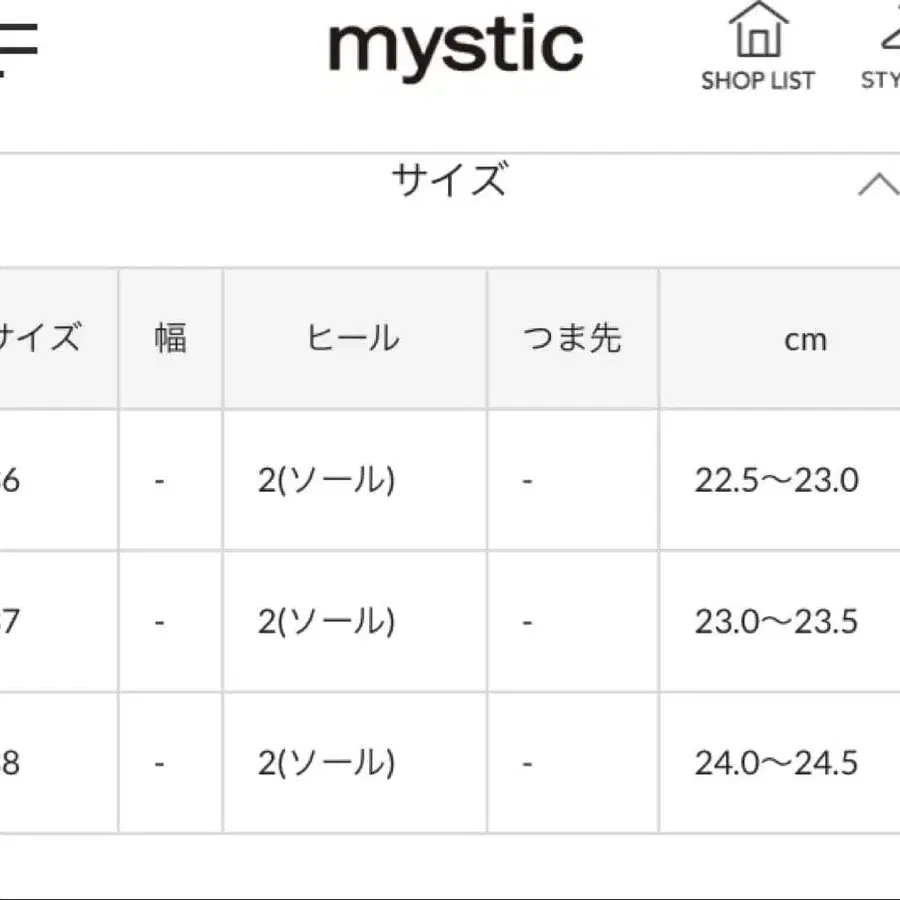Click the ヒール column header

point(352,338)
